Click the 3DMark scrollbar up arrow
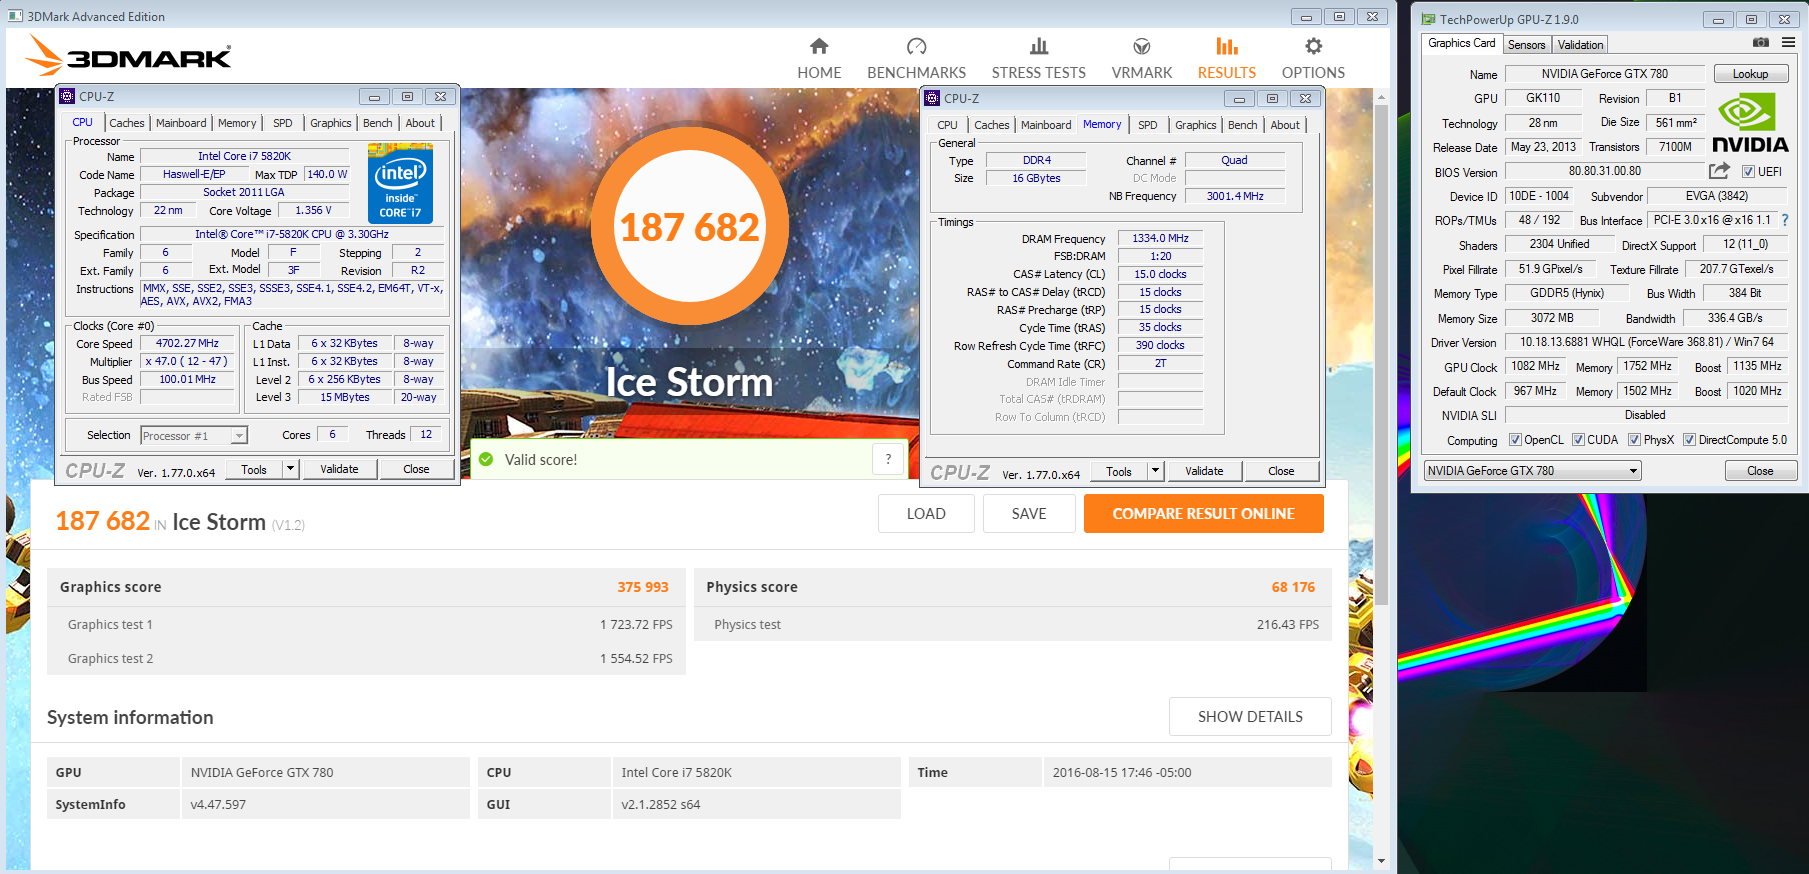The image size is (1809, 874). point(1381,97)
